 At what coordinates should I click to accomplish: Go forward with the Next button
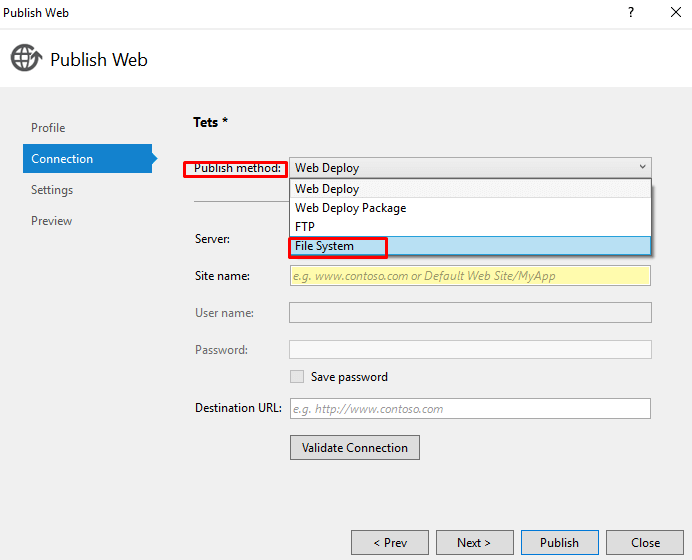click(x=474, y=542)
